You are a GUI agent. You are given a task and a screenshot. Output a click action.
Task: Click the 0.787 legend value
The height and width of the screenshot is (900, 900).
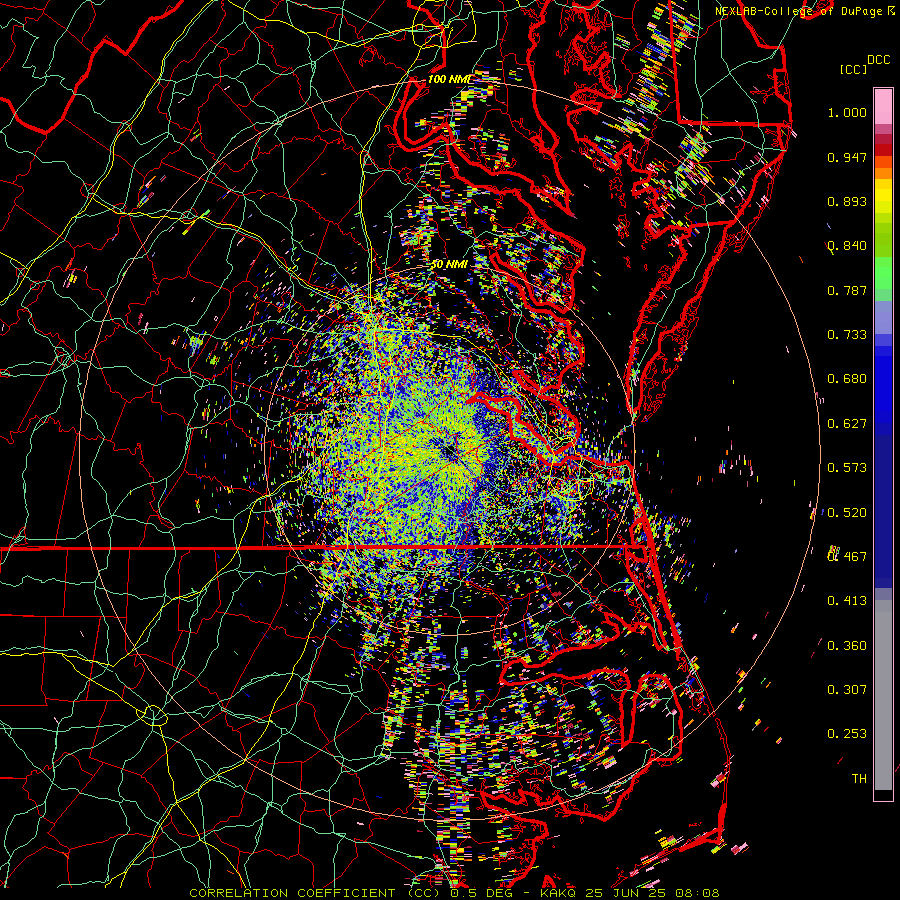coord(847,290)
